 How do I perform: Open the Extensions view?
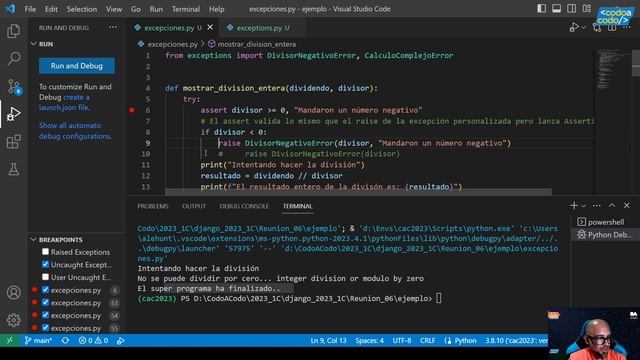click(13, 142)
